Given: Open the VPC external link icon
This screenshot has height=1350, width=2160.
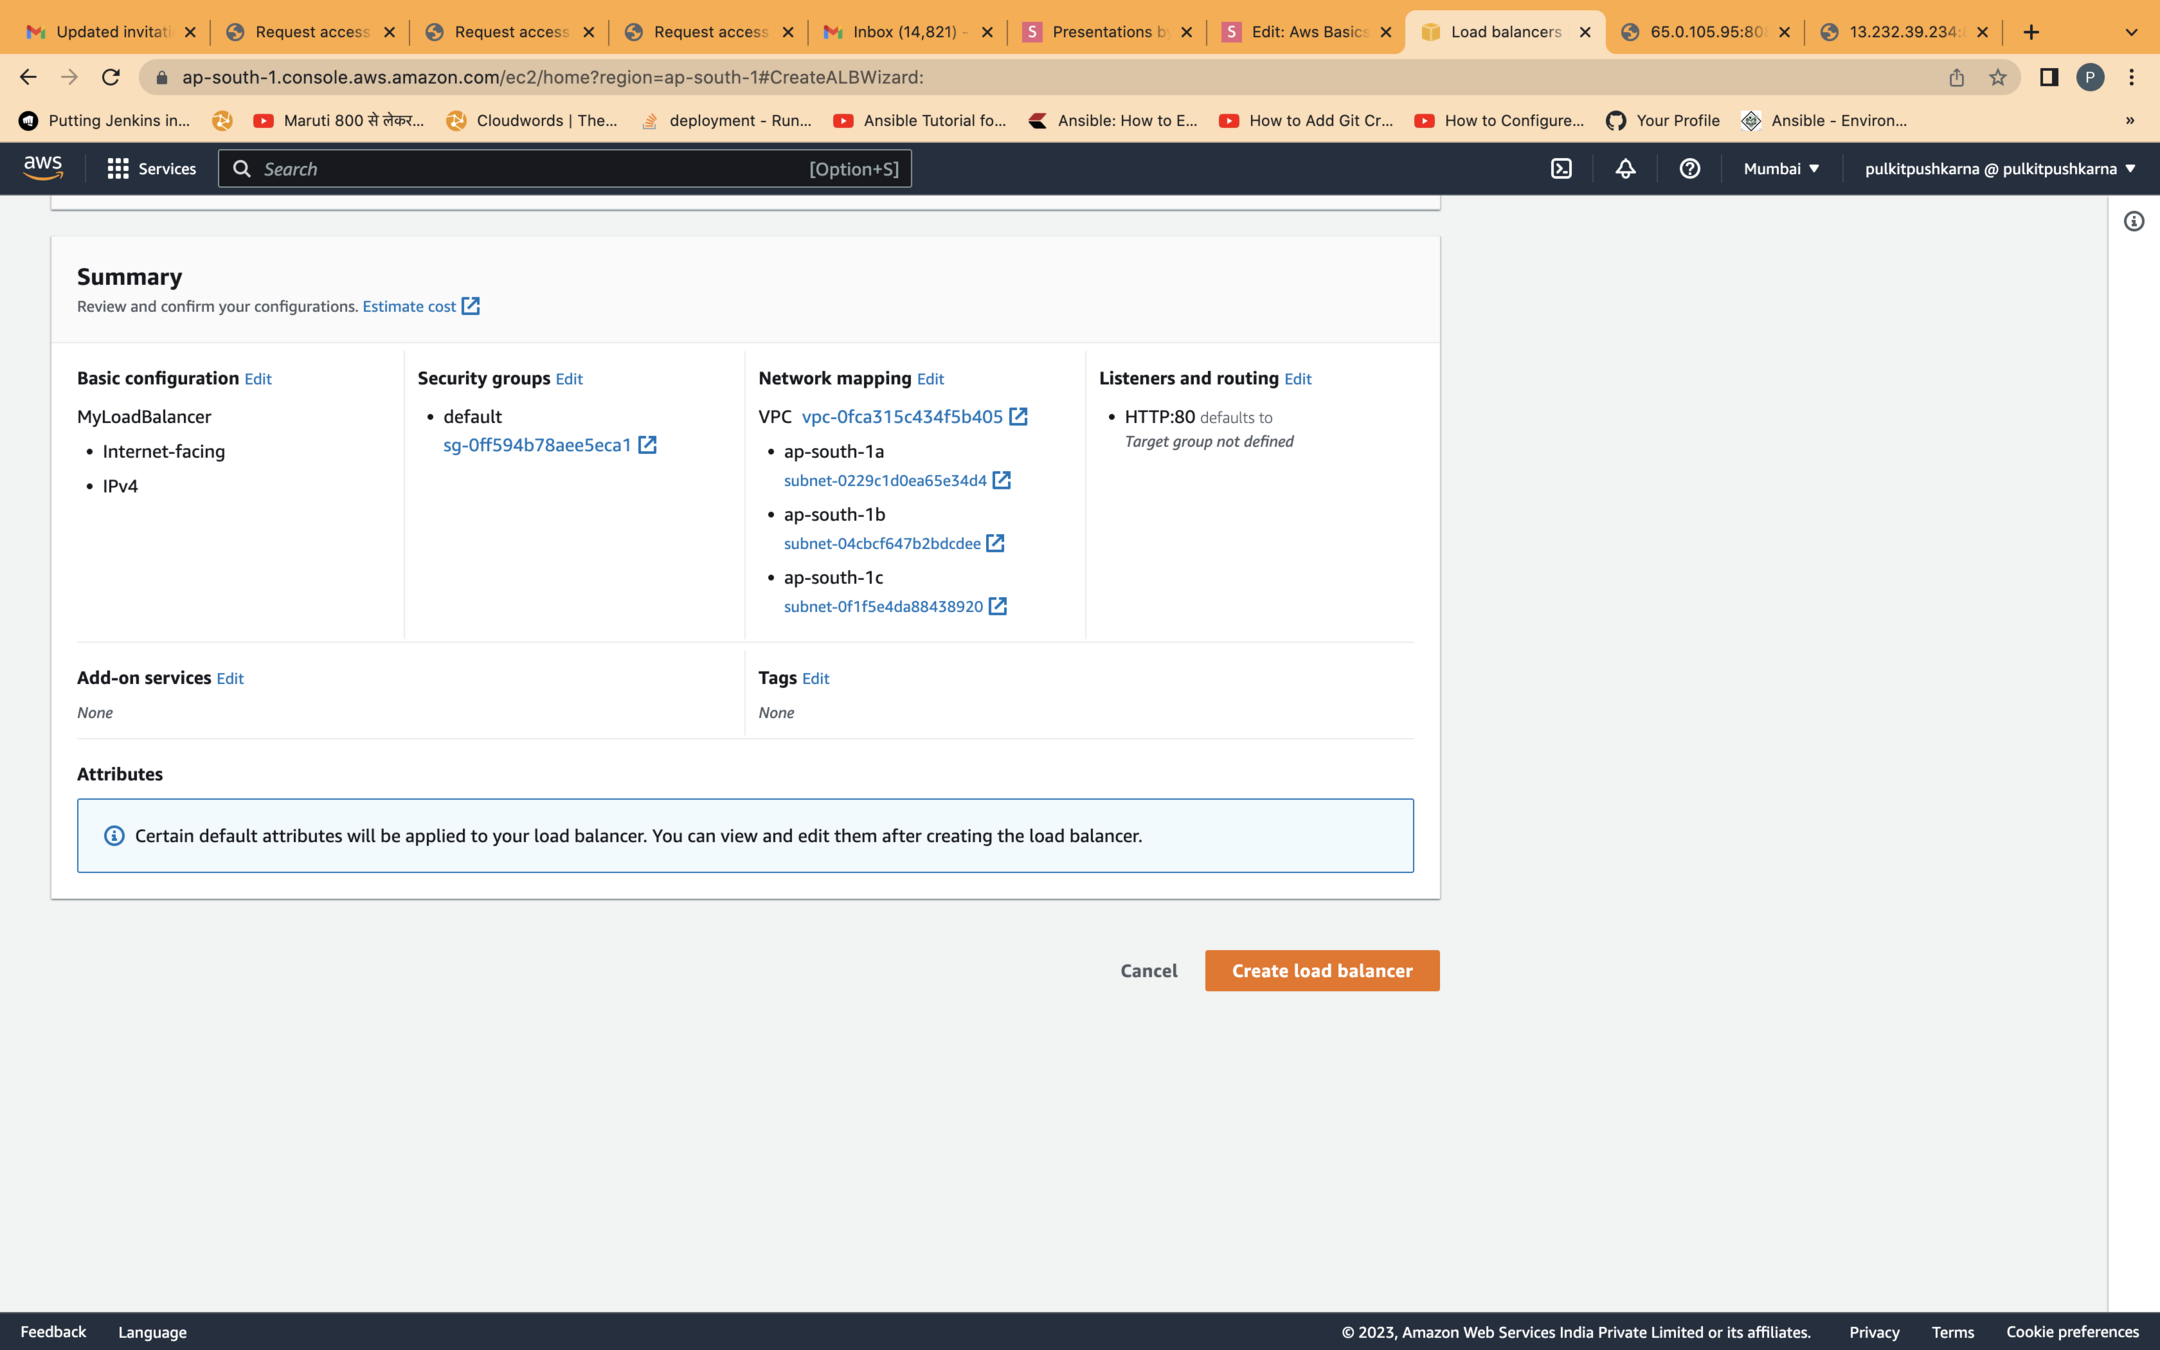Looking at the screenshot, I should [x=1018, y=417].
